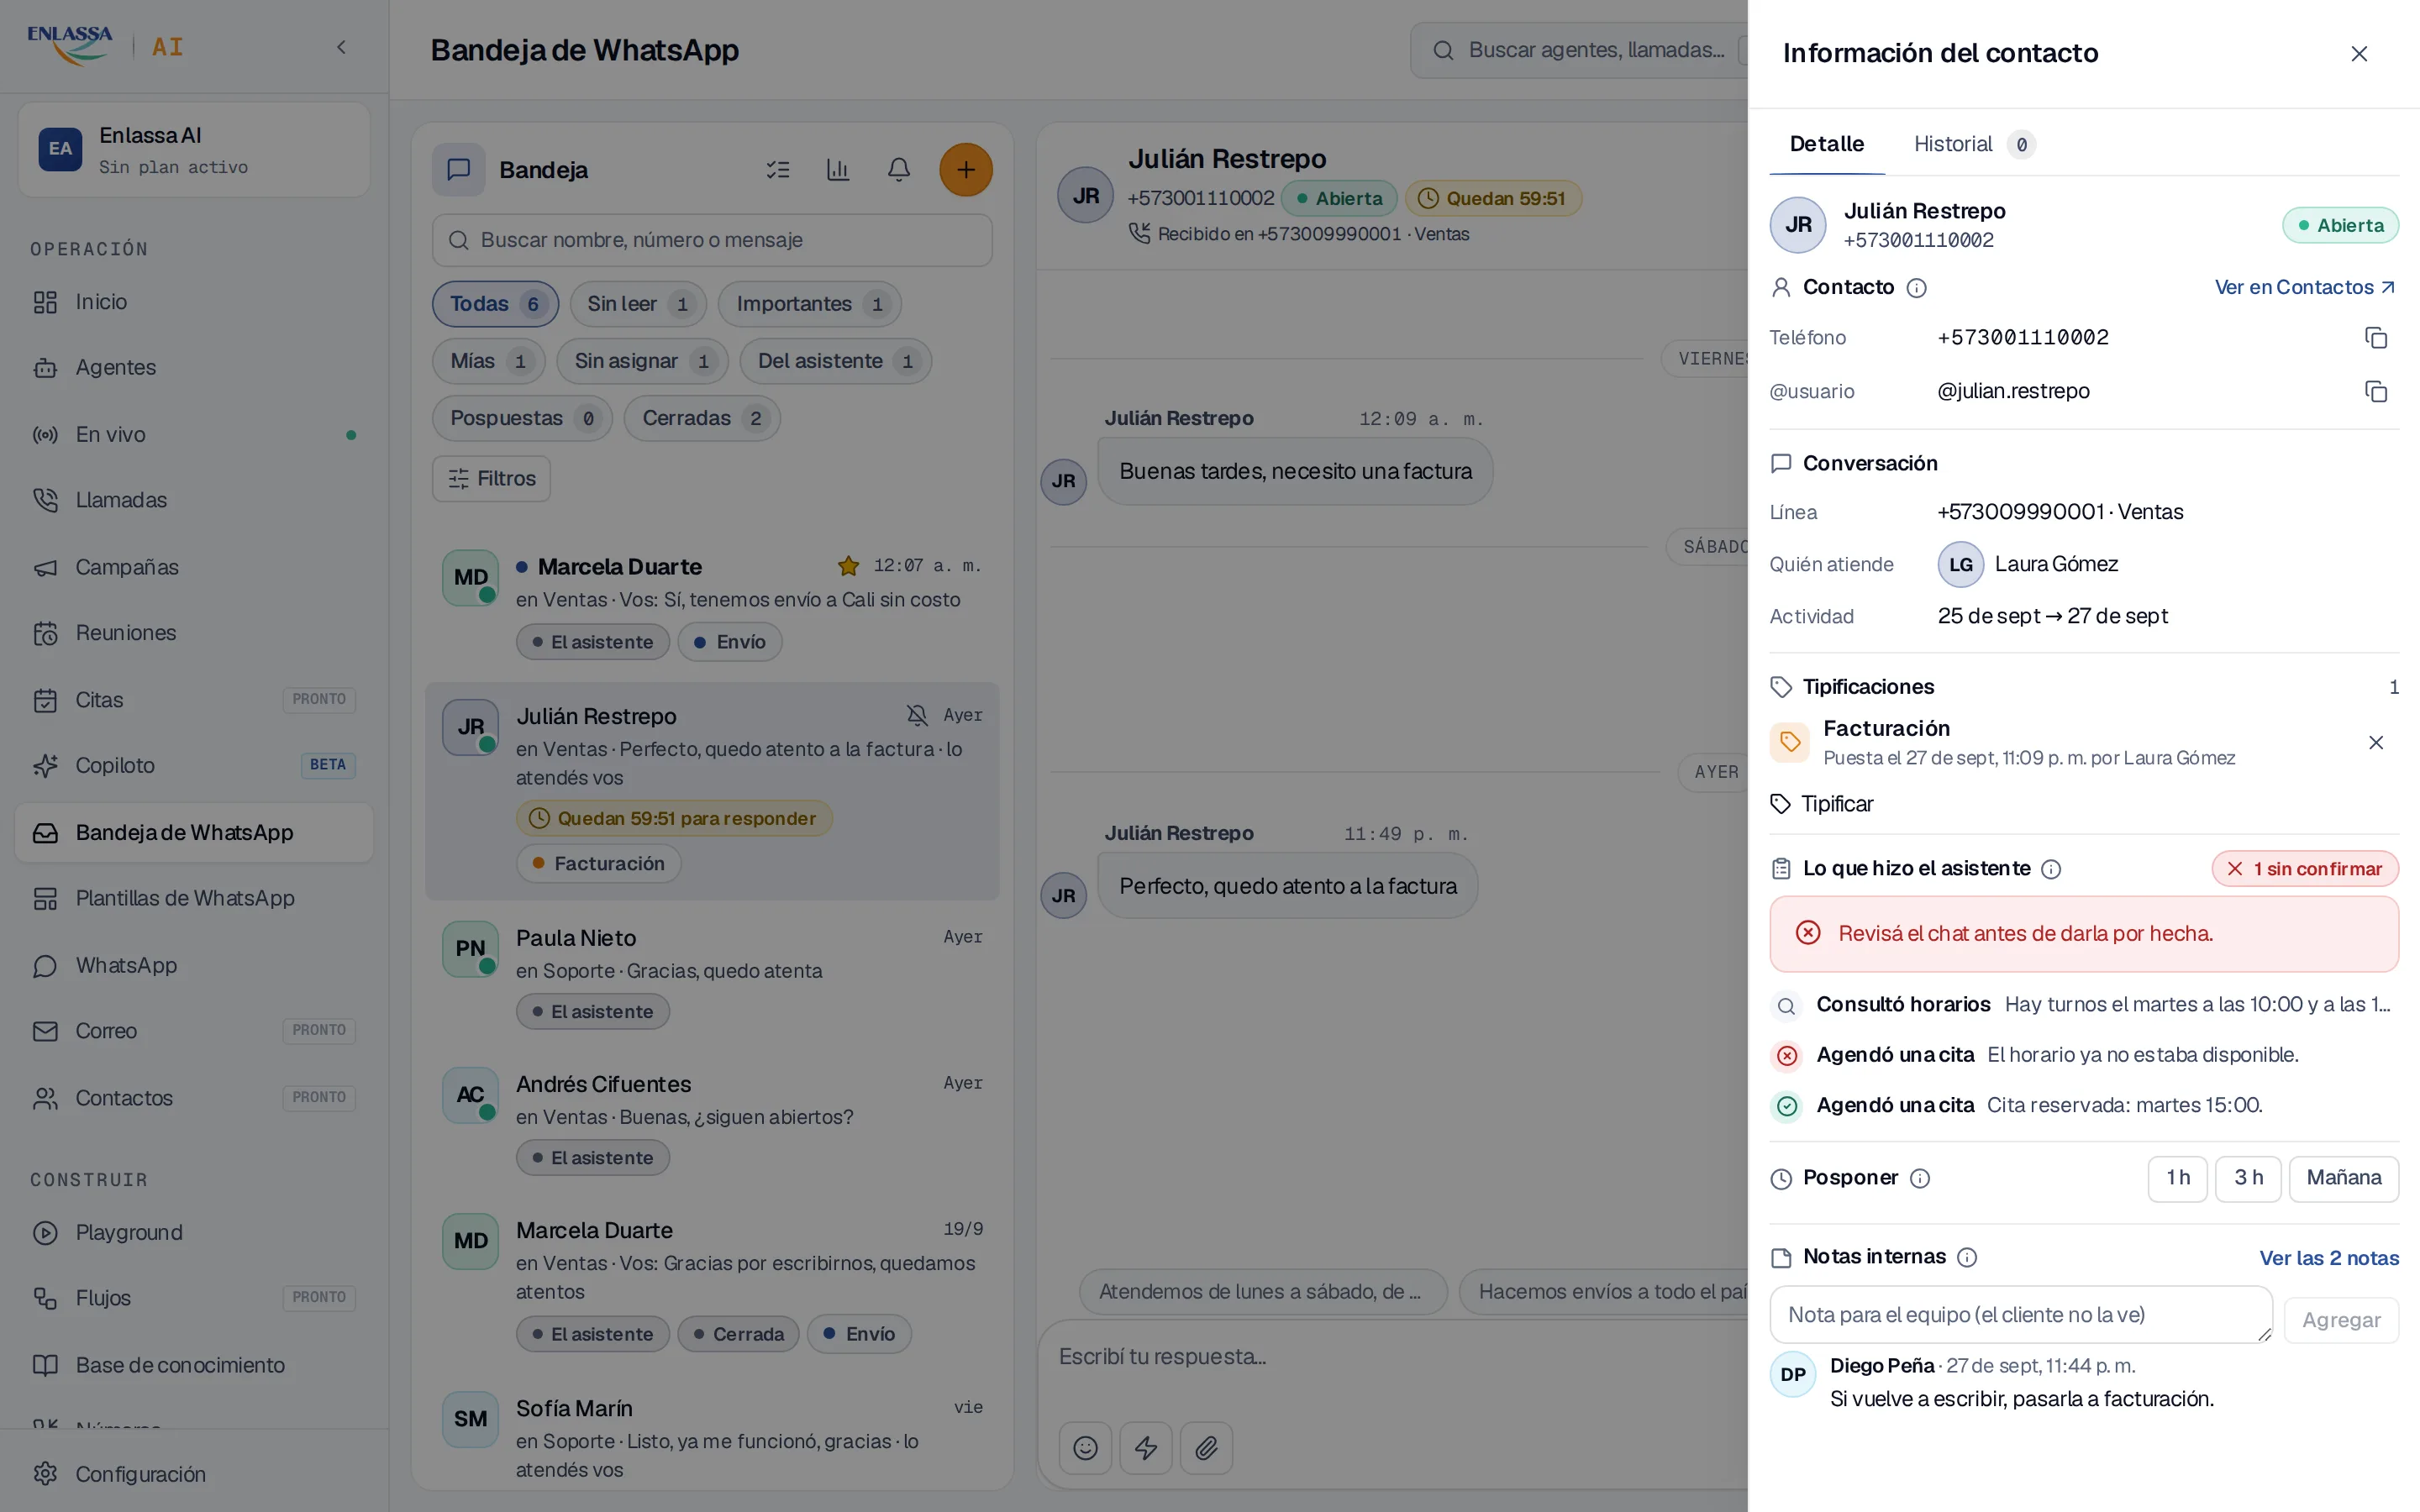Open the Enlassa AI workspace selector

(x=194, y=150)
